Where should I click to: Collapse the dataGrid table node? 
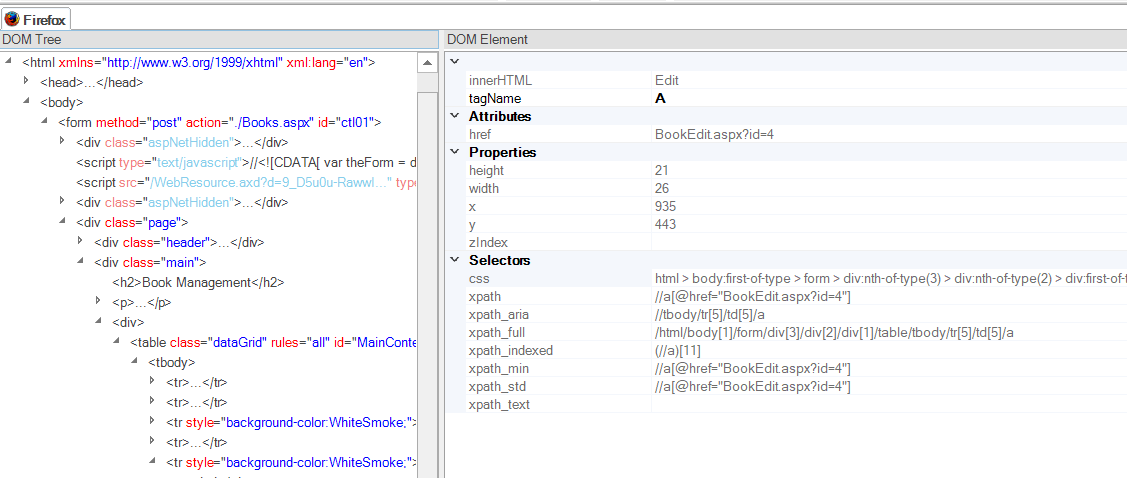tap(116, 341)
